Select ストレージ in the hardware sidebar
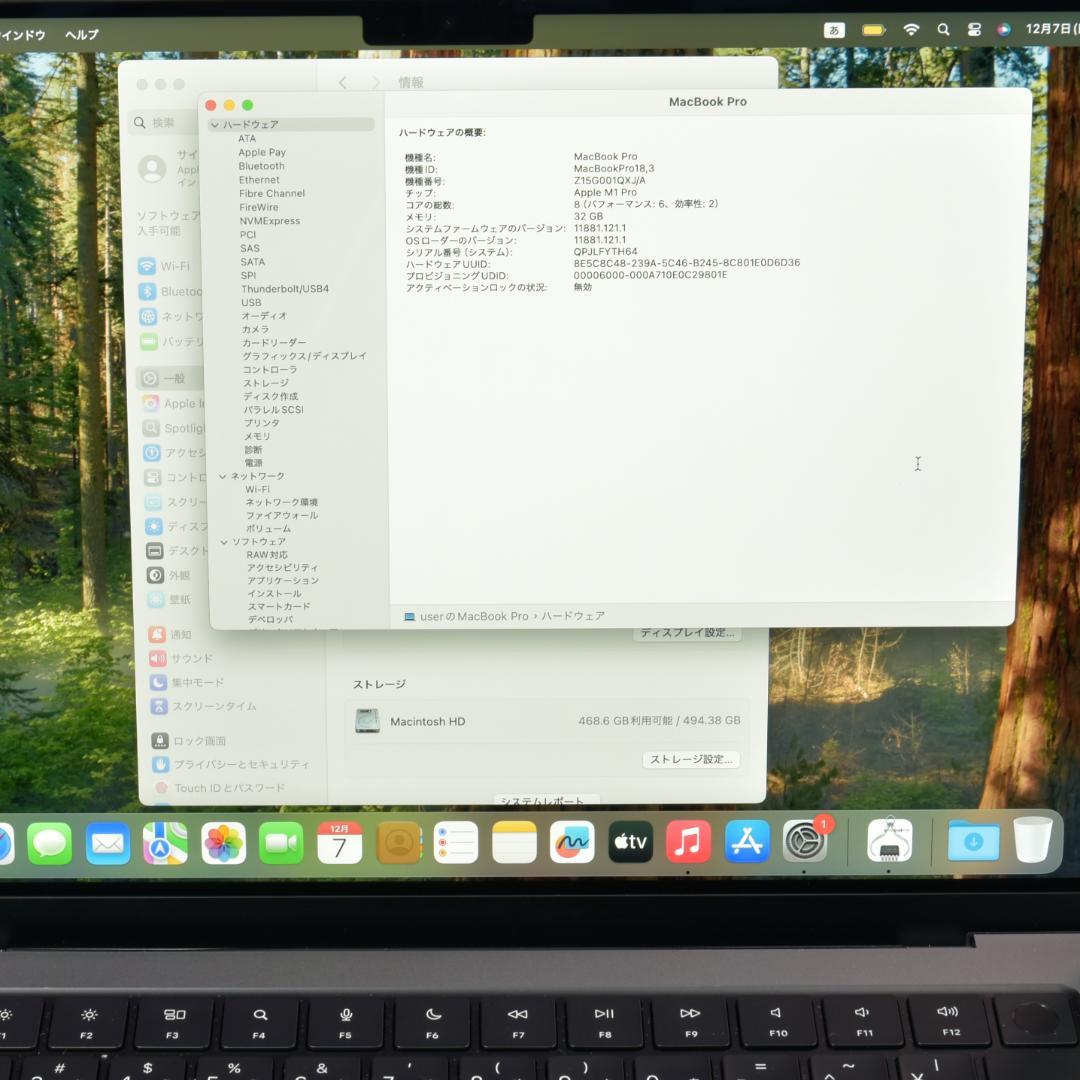The height and width of the screenshot is (1080, 1080). (265, 383)
